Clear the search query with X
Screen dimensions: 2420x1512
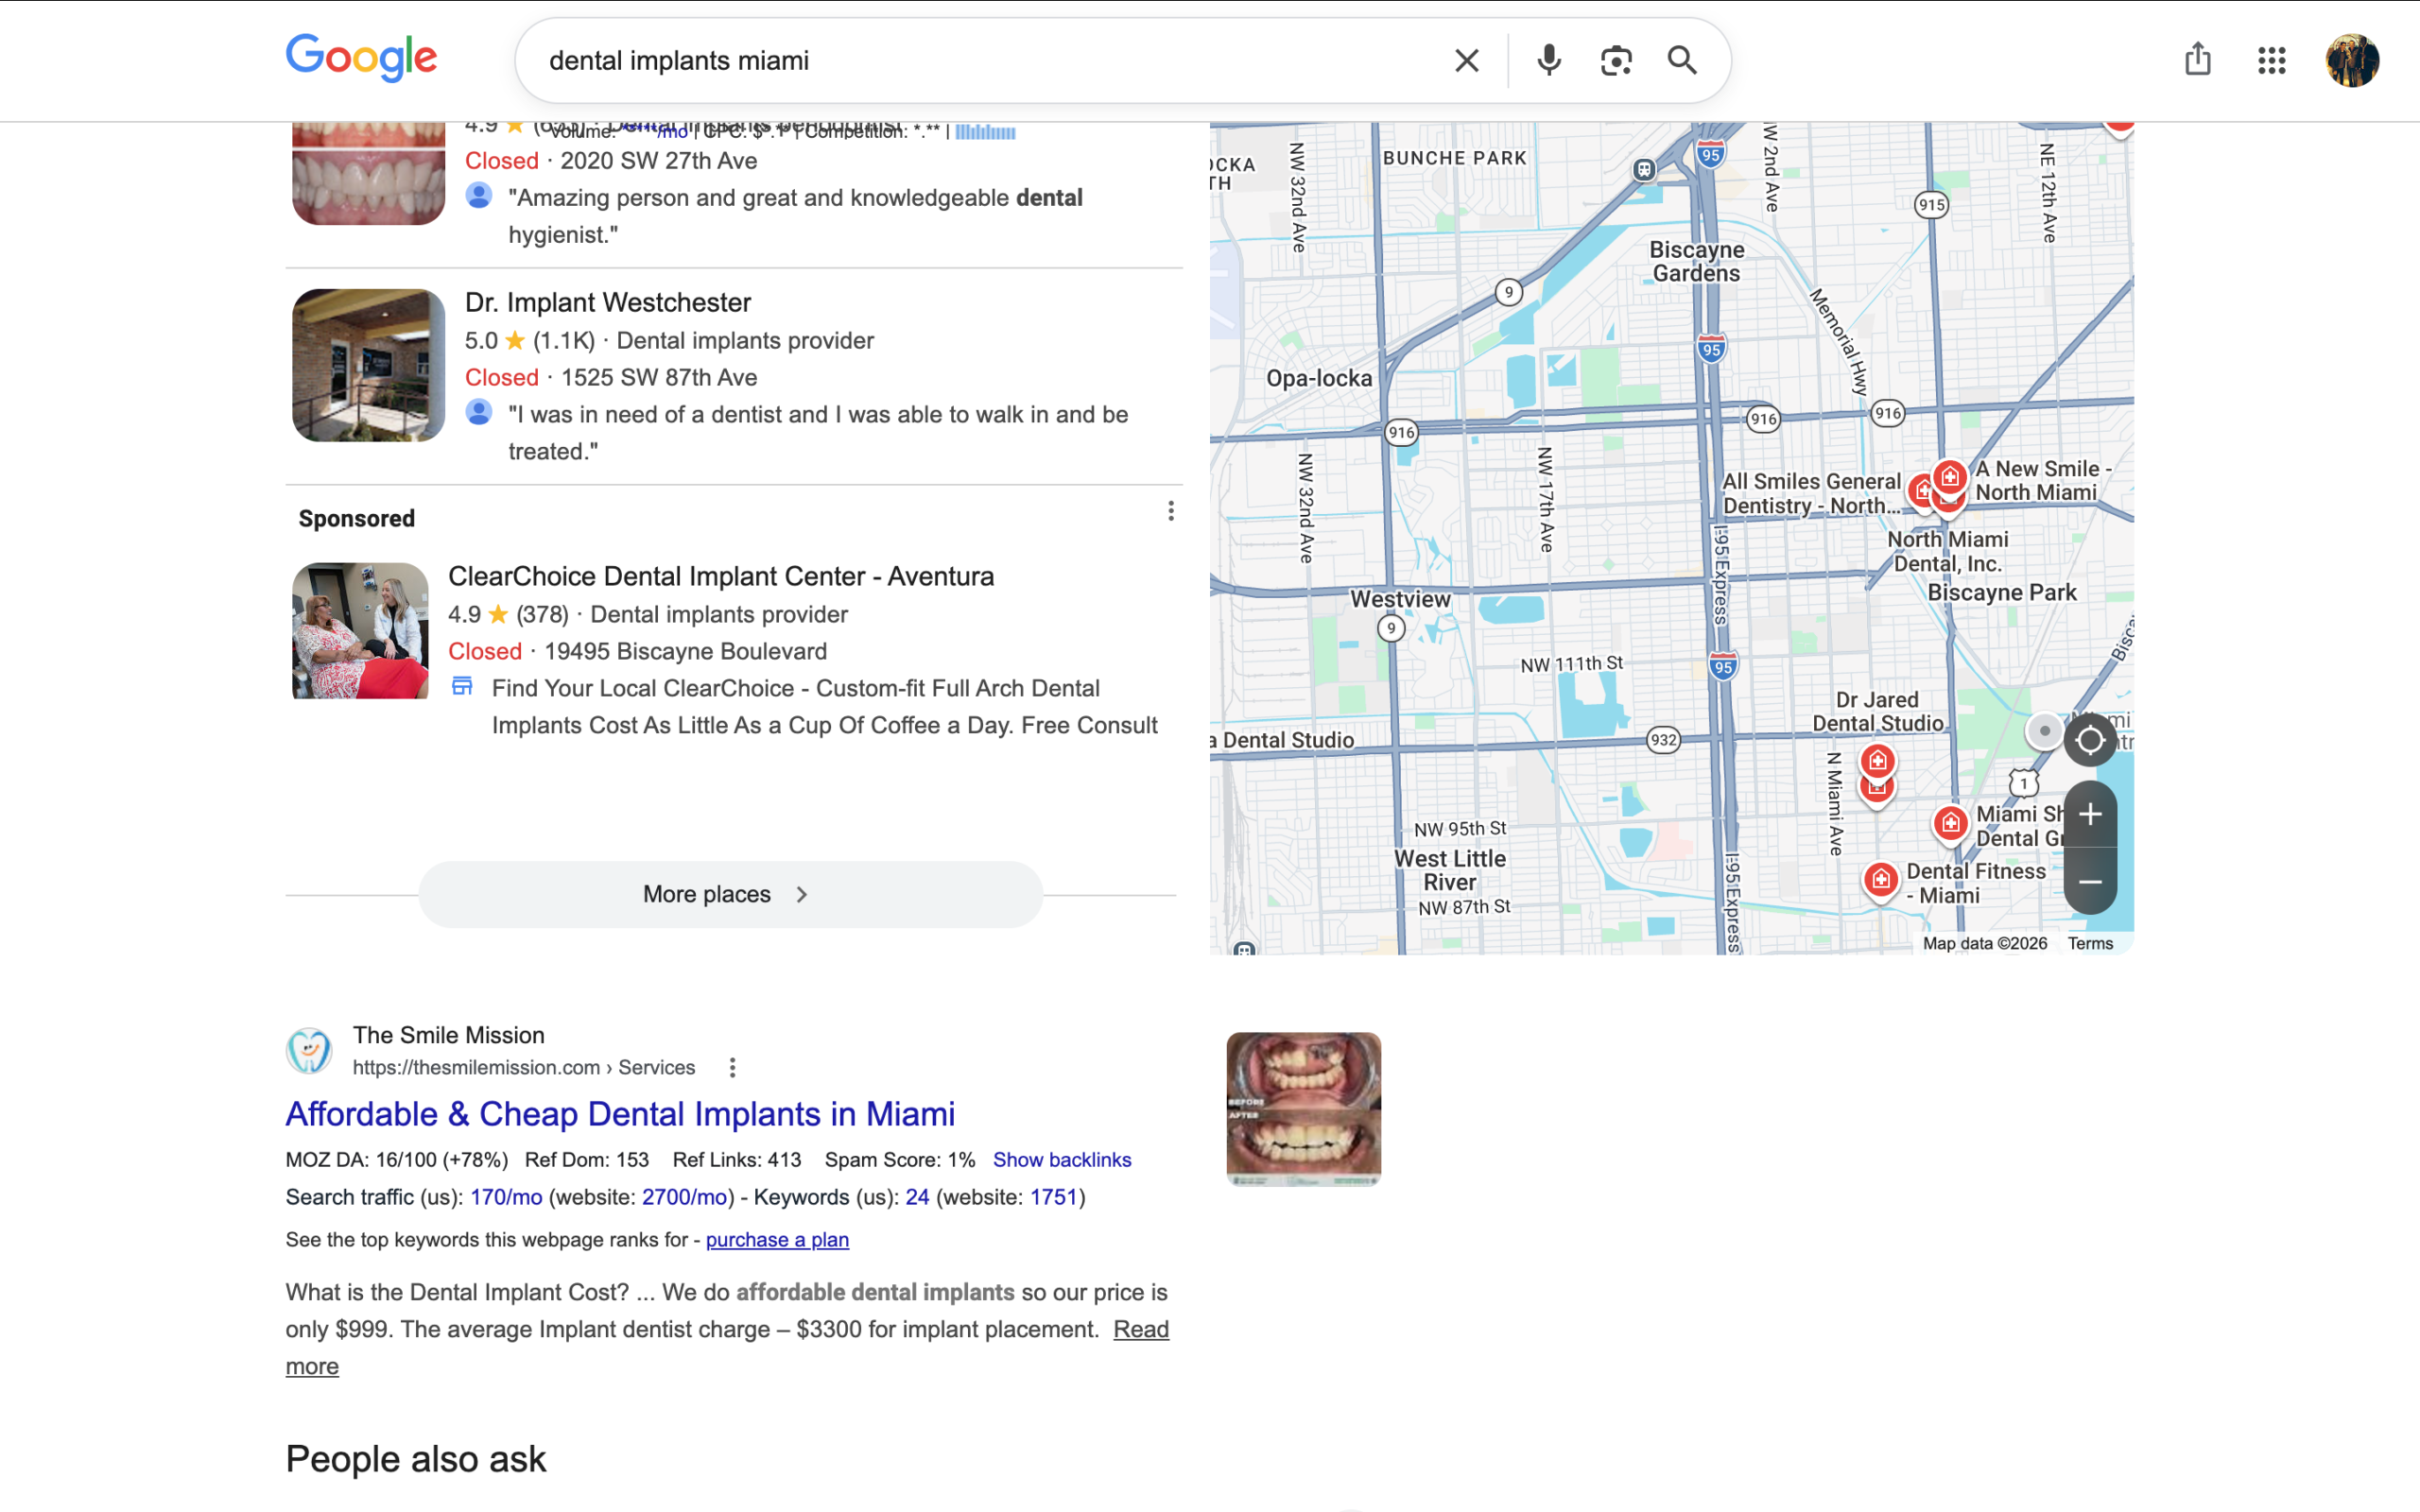tap(1466, 60)
